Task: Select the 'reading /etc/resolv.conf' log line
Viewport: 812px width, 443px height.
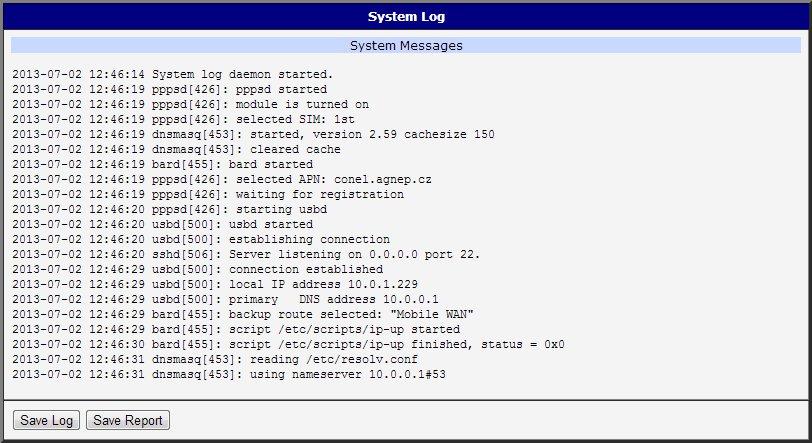Action: click(215, 360)
